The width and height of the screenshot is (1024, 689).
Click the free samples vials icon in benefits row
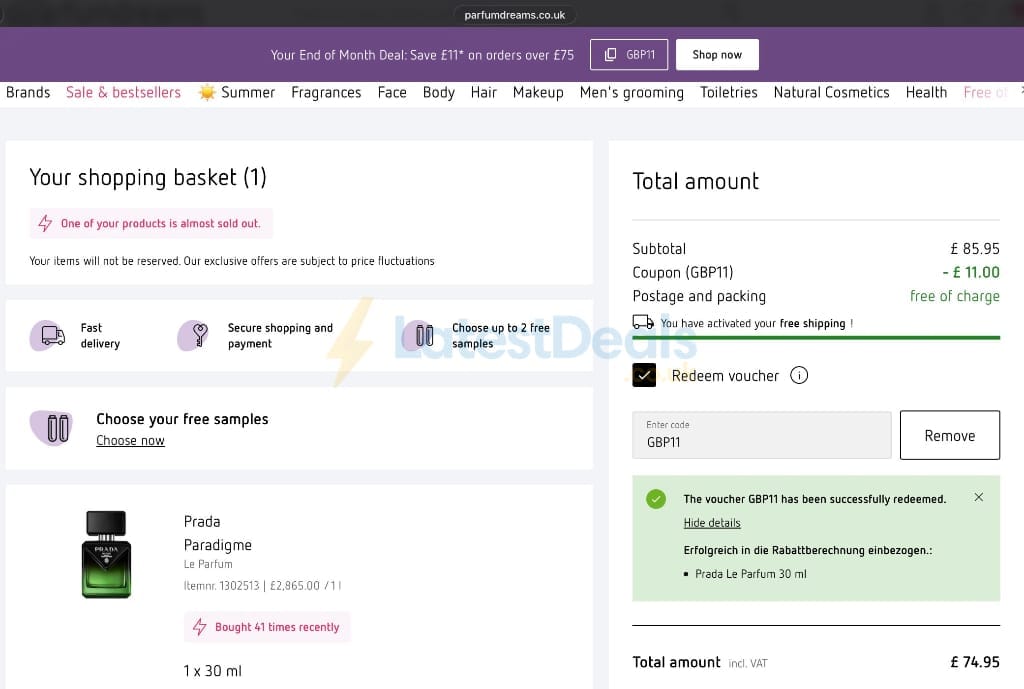coord(420,336)
